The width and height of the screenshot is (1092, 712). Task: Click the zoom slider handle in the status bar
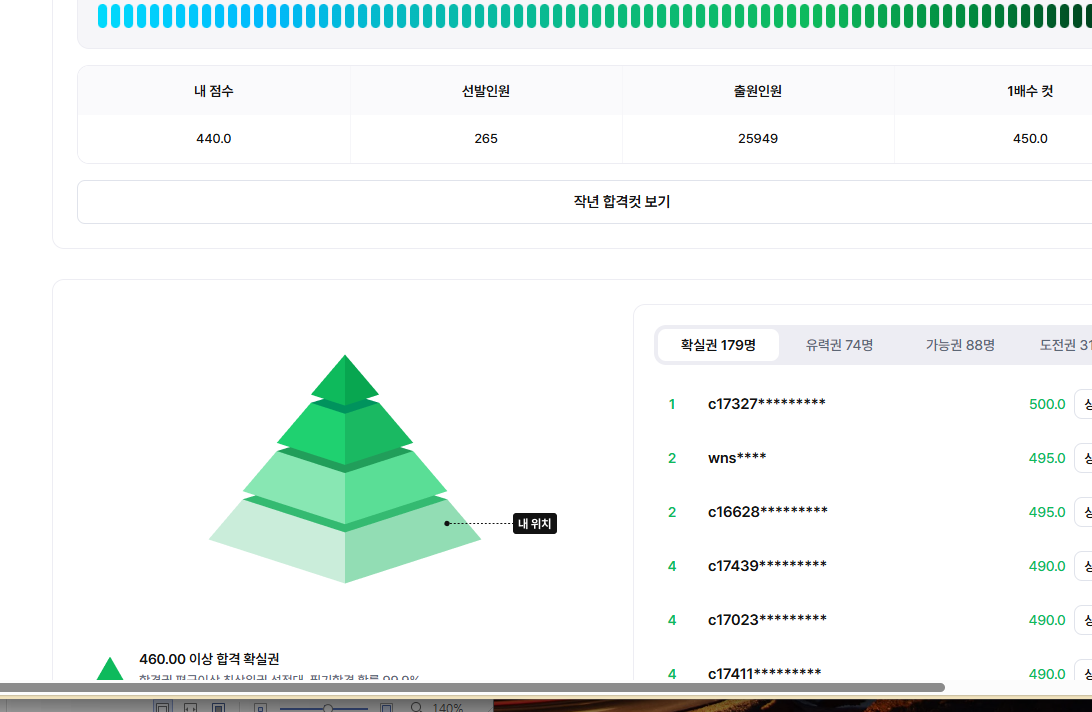point(327,708)
